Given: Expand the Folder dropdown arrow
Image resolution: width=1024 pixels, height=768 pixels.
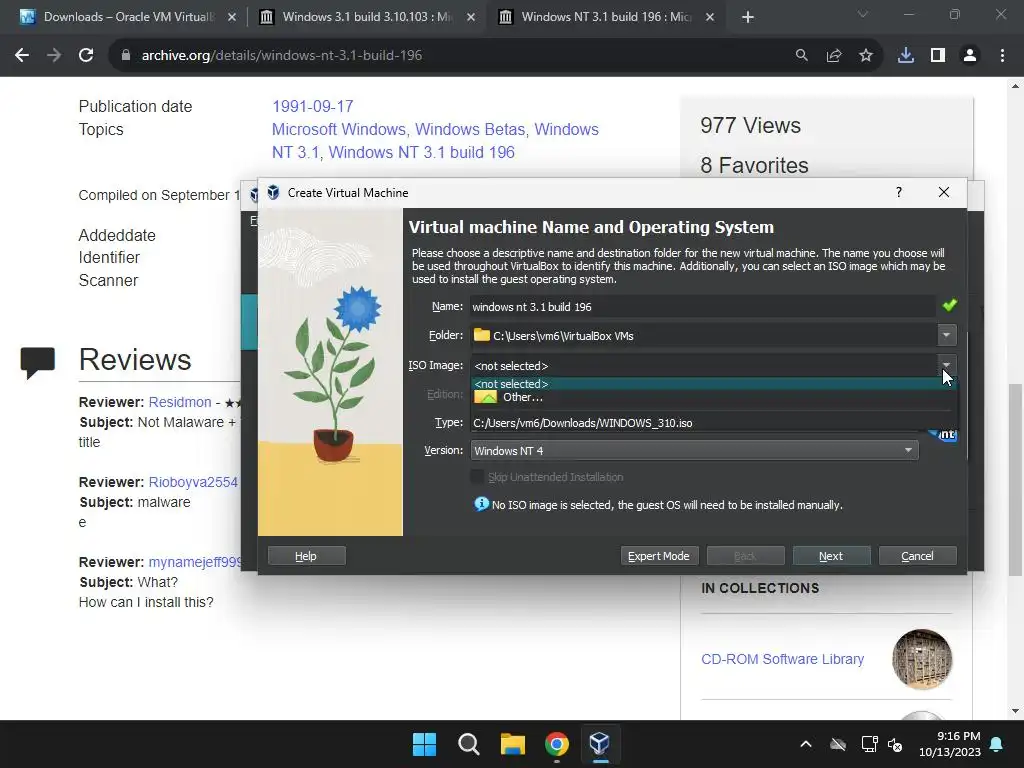Looking at the screenshot, I should point(946,336).
